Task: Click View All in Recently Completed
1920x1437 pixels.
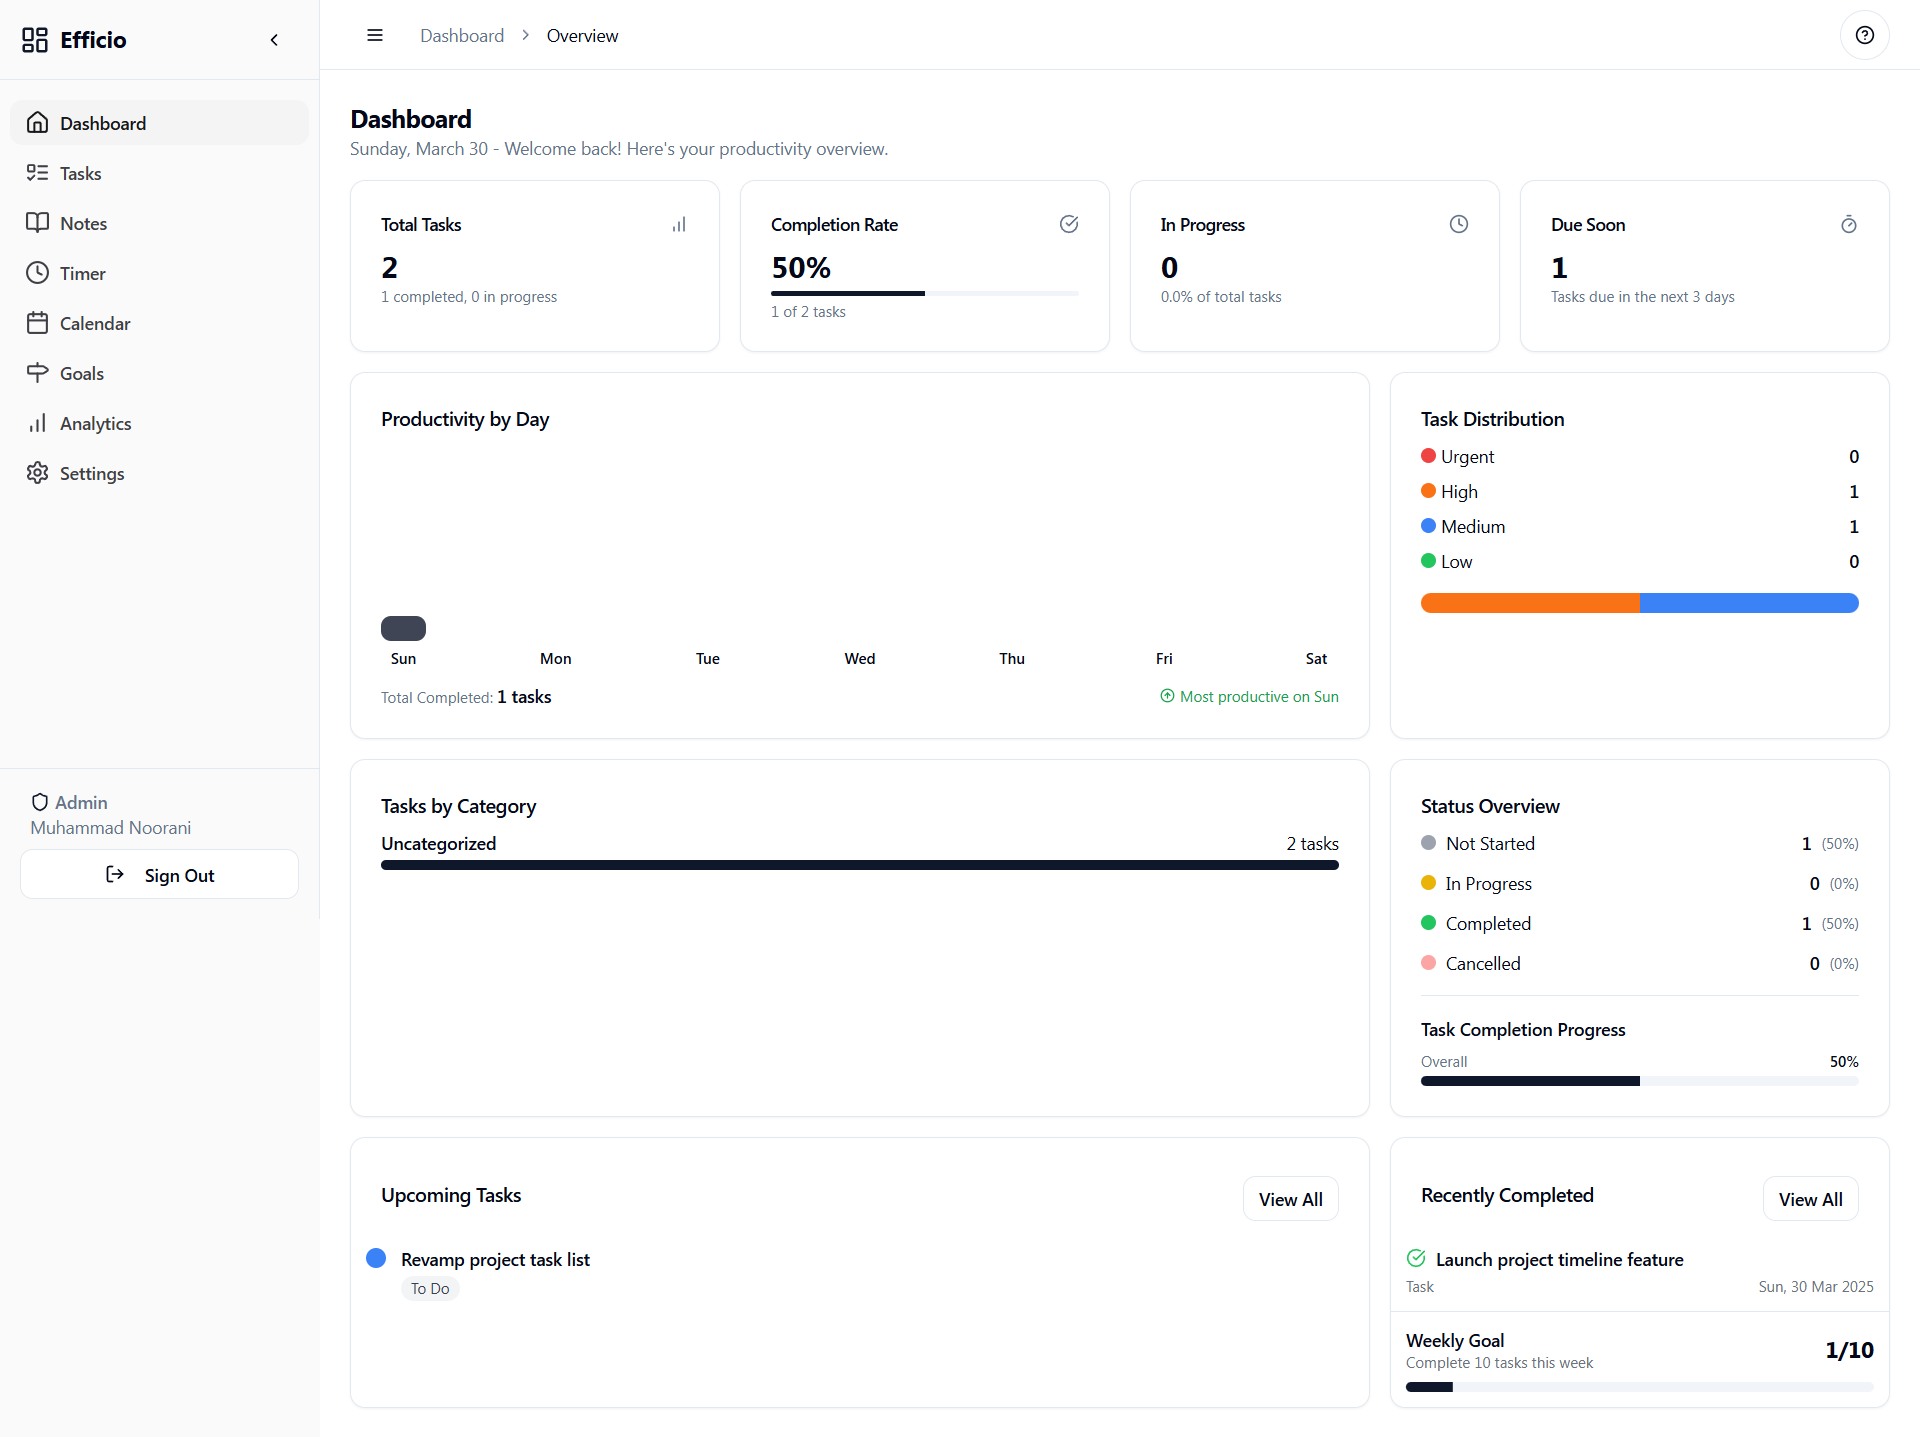Action: pos(1810,1199)
